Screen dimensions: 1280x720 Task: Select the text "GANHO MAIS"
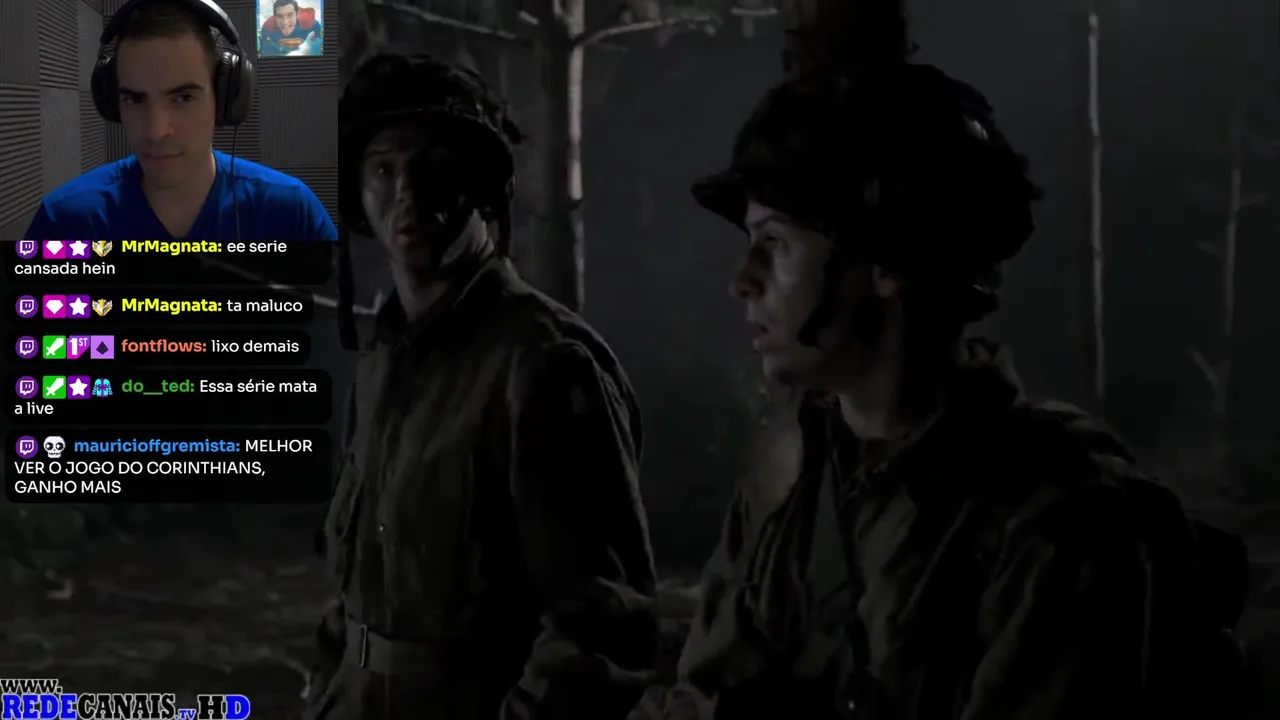(67, 487)
